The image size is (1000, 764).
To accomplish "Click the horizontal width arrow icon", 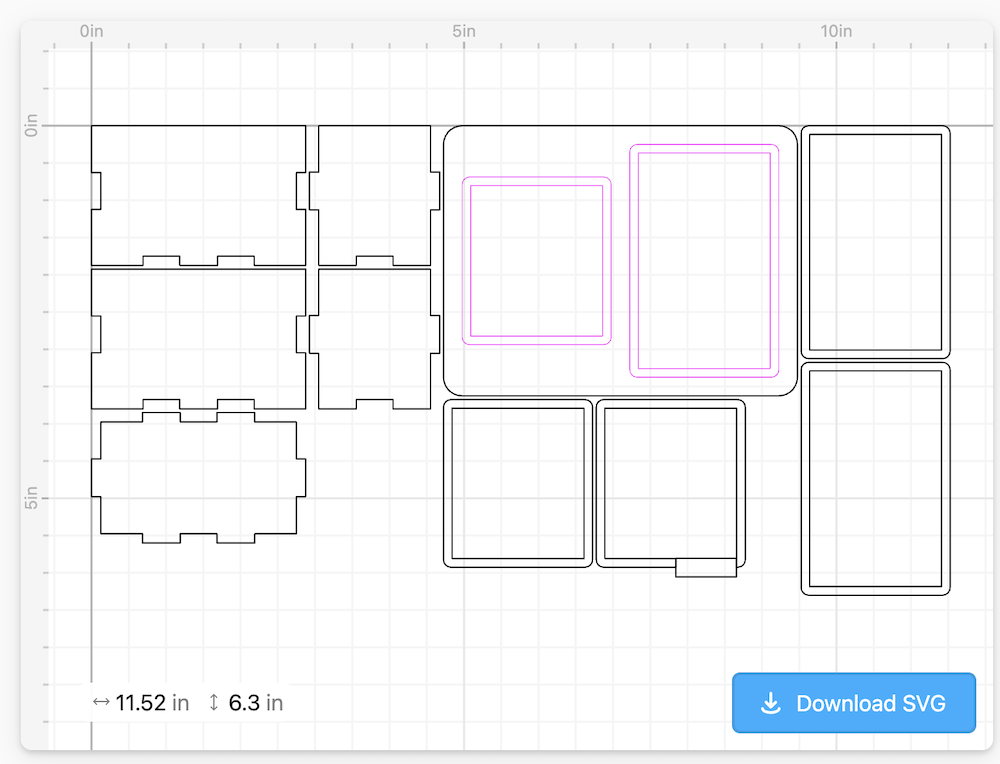I will pyautogui.click(x=101, y=702).
